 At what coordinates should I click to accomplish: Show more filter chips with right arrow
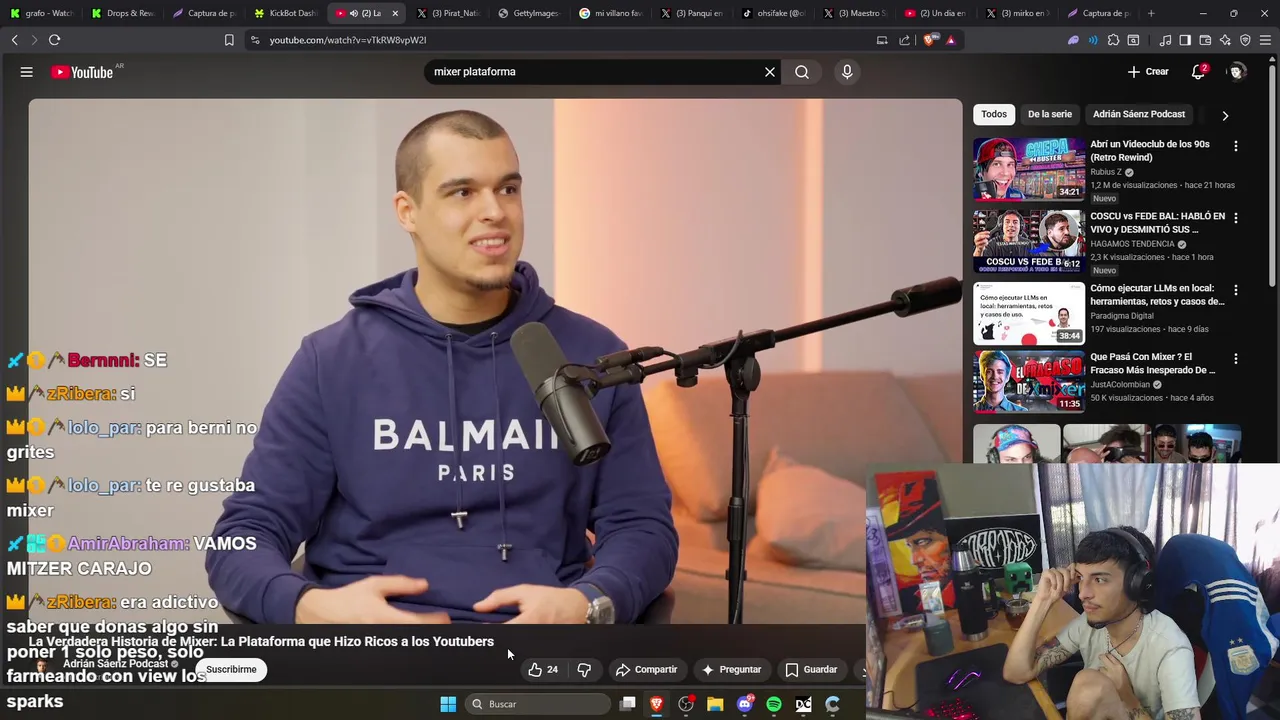1225,115
